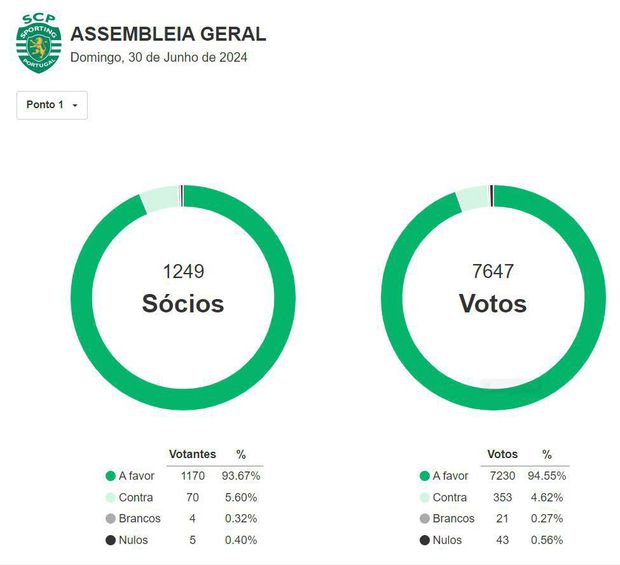Click the light-green Contra segment of Sócios donut
Viewport: 620px width, 565px height.
pos(158,198)
